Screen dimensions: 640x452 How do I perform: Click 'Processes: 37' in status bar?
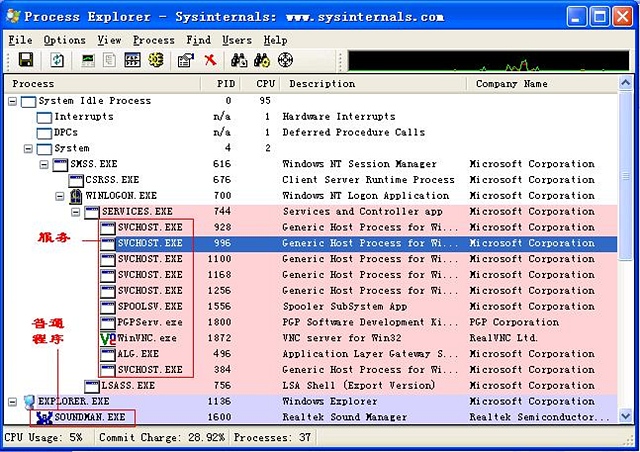click(272, 438)
